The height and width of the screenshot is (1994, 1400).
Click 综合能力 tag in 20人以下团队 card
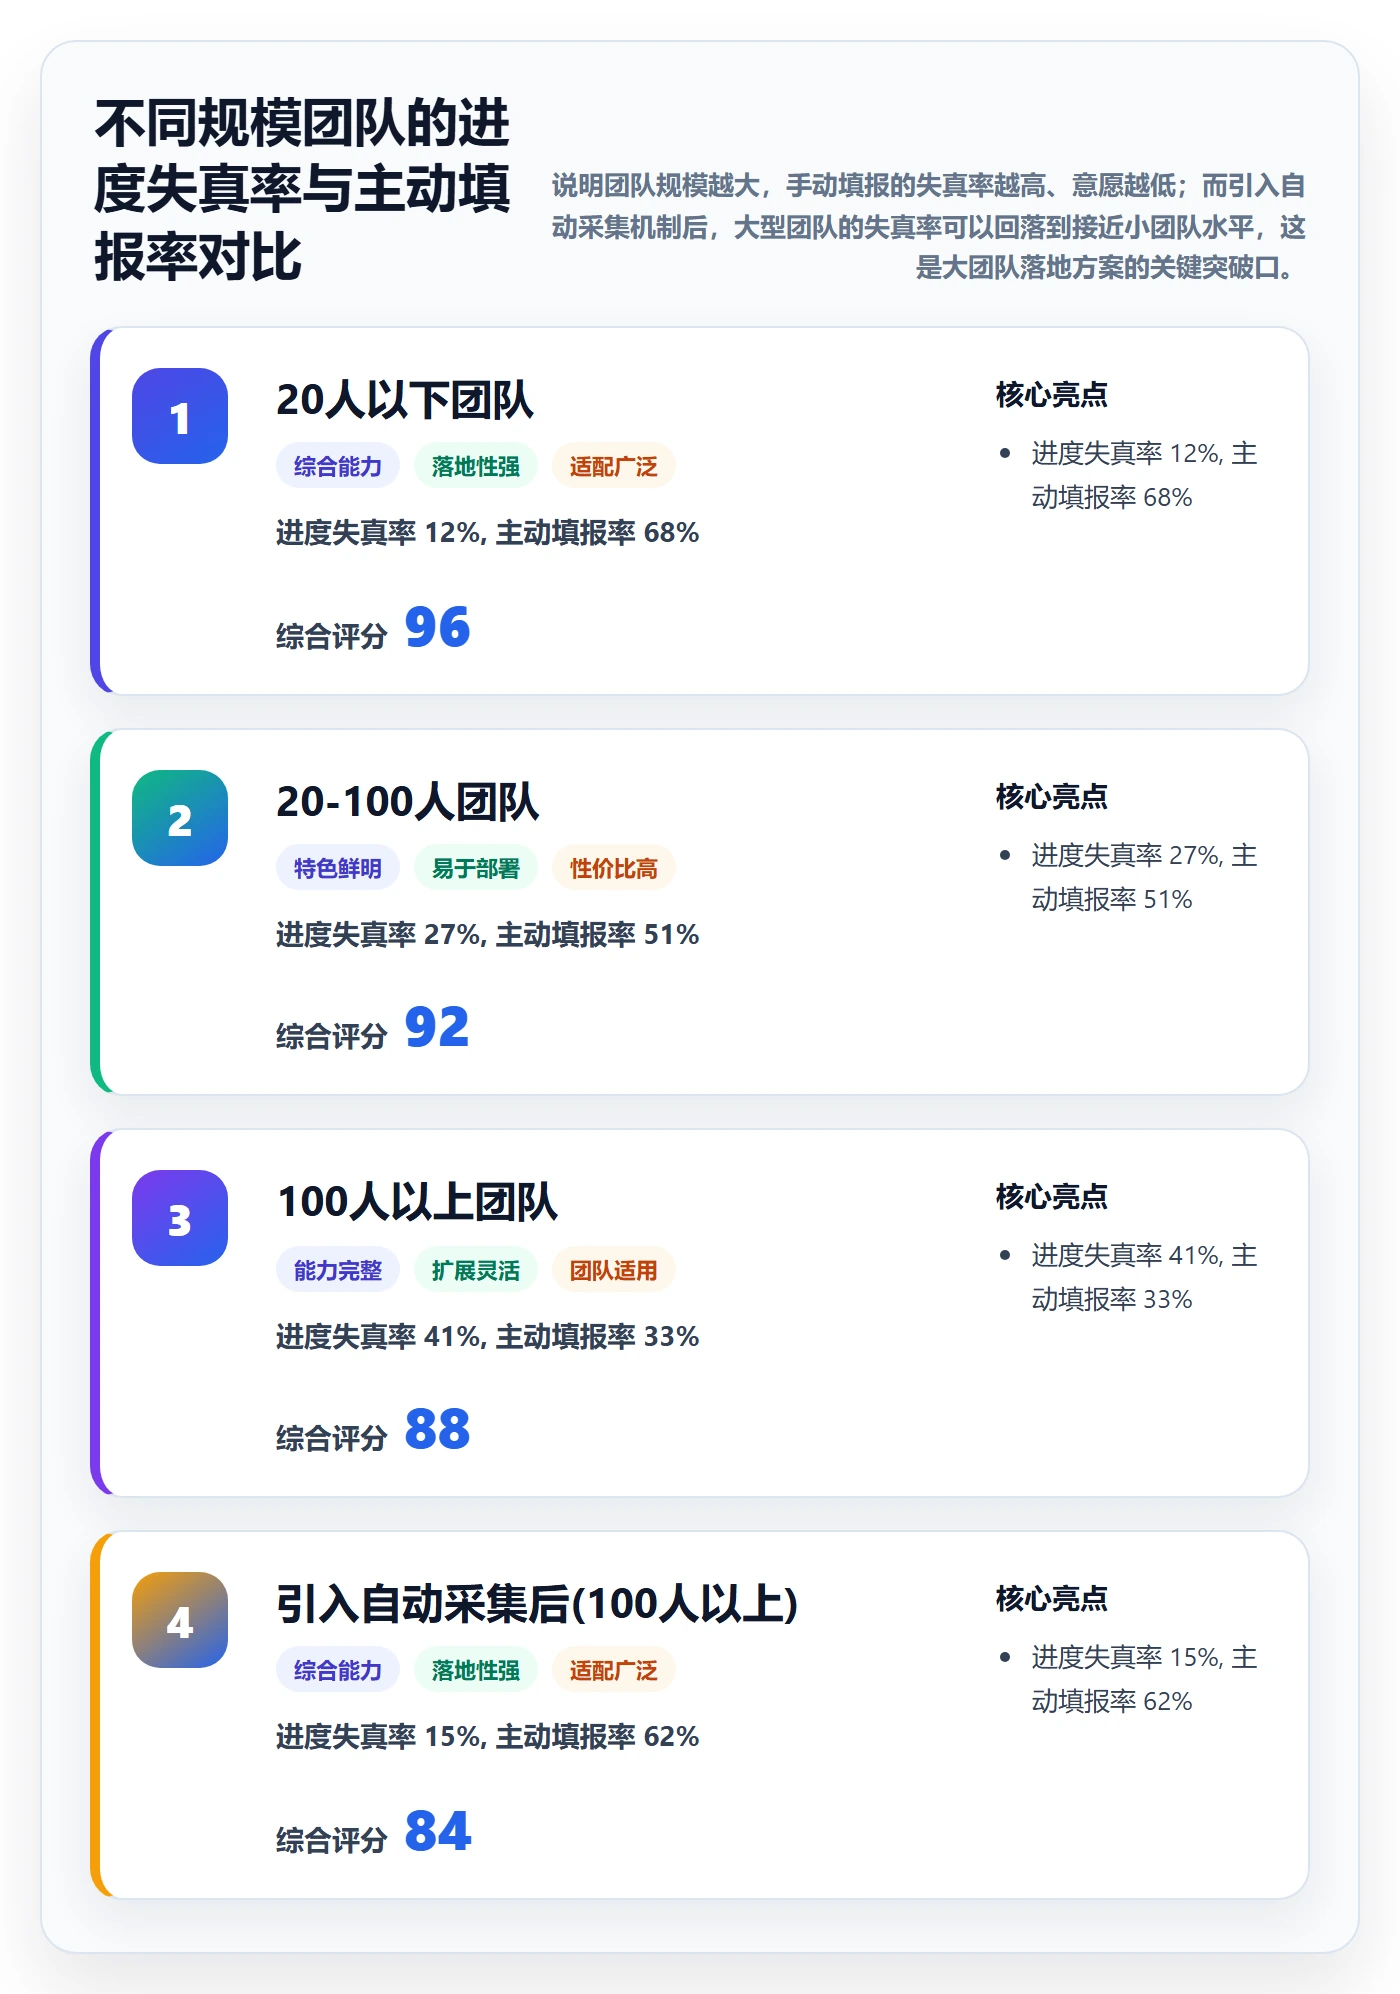pyautogui.click(x=338, y=466)
